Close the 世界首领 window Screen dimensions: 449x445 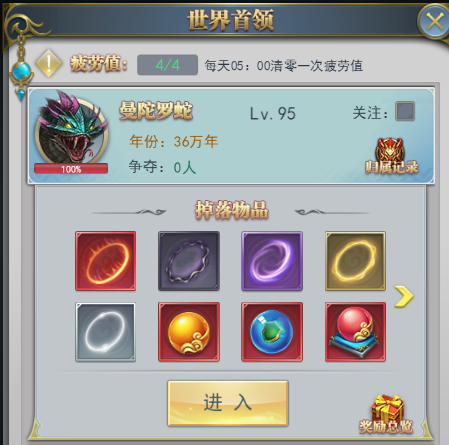(434, 23)
